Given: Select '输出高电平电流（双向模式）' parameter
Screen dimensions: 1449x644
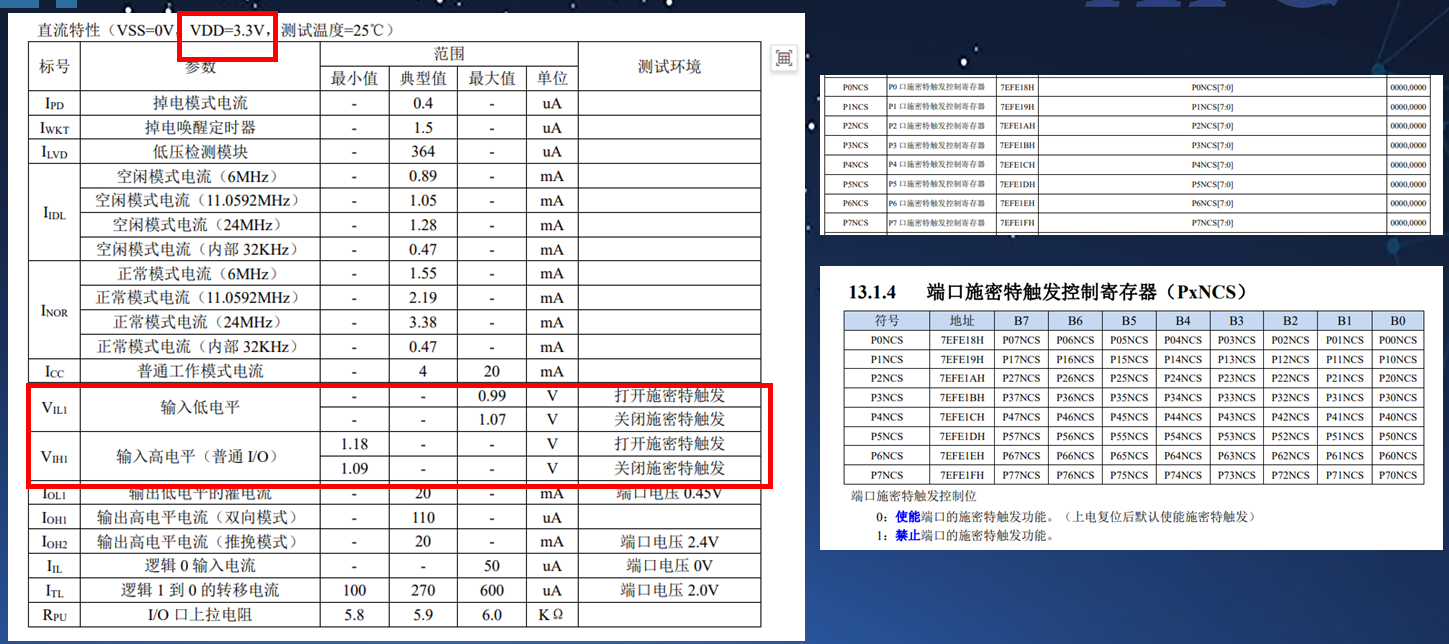Looking at the screenshot, I should [200, 517].
